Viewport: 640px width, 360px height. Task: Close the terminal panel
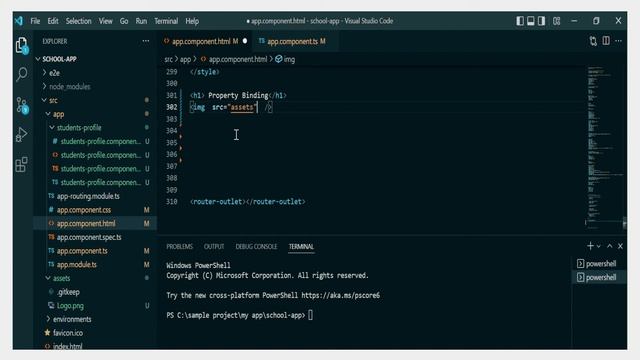point(620,246)
